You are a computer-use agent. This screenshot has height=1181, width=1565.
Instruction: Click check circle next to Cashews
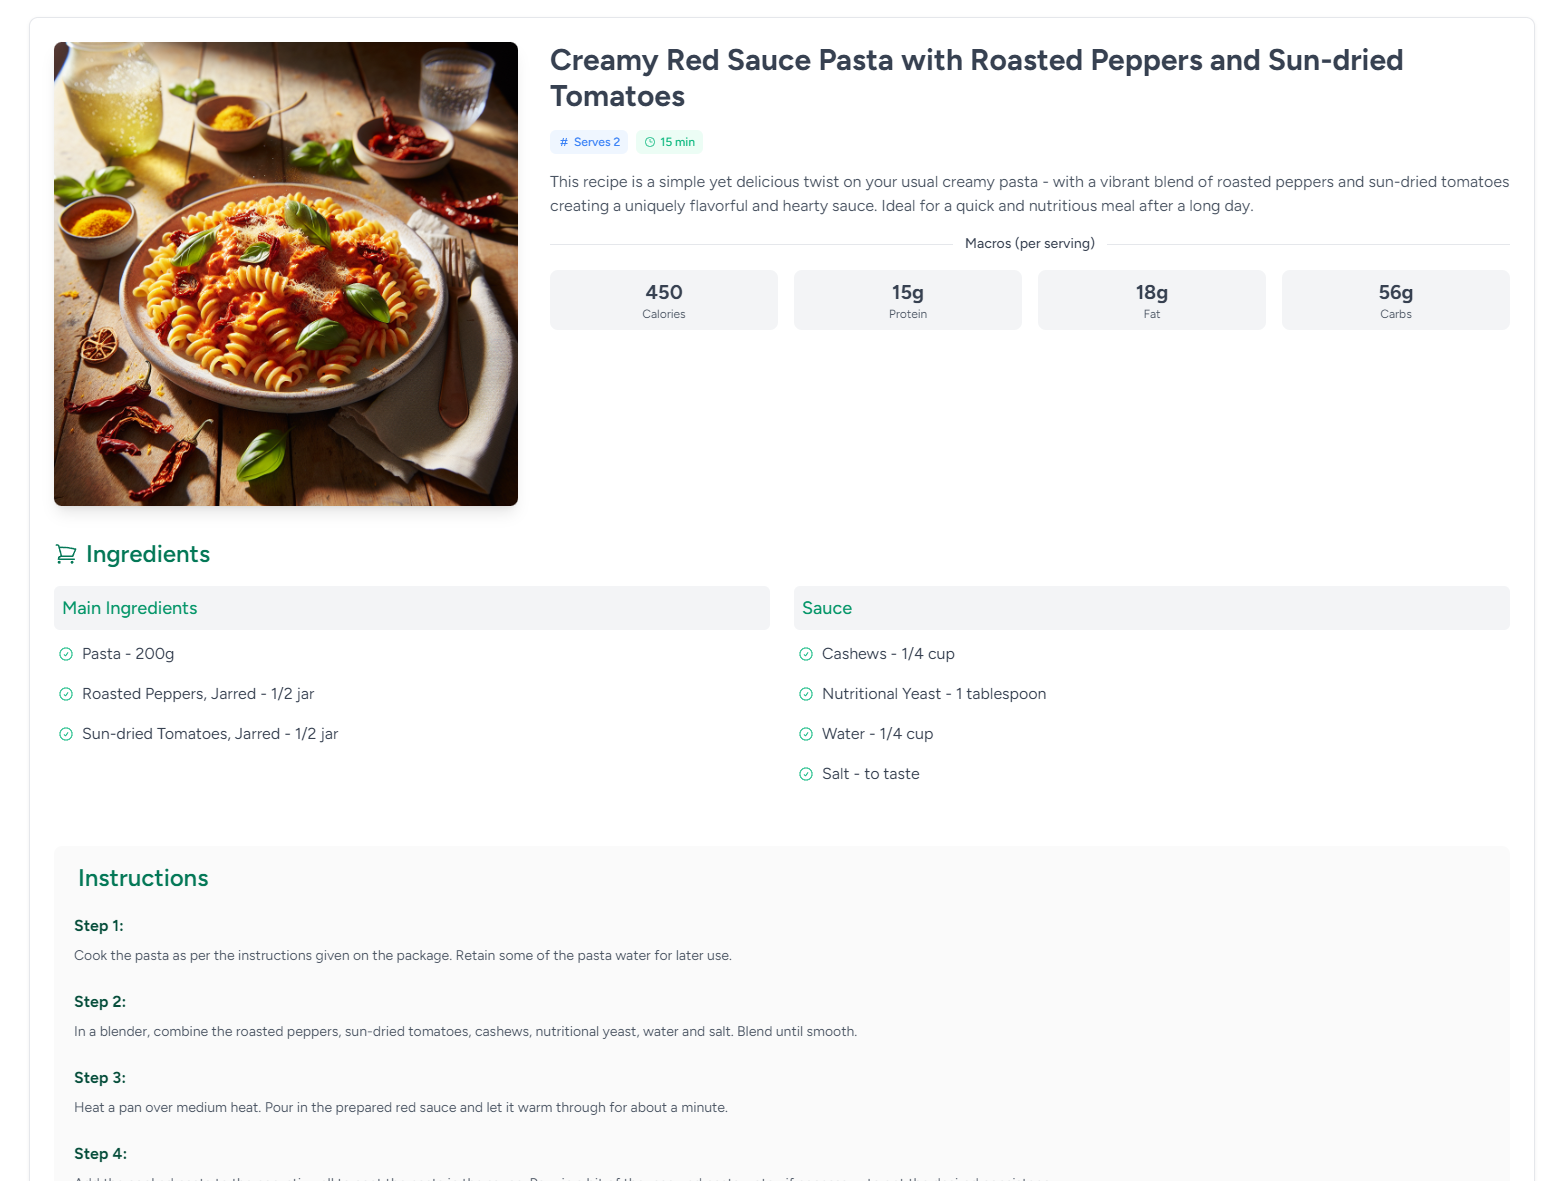(x=806, y=654)
